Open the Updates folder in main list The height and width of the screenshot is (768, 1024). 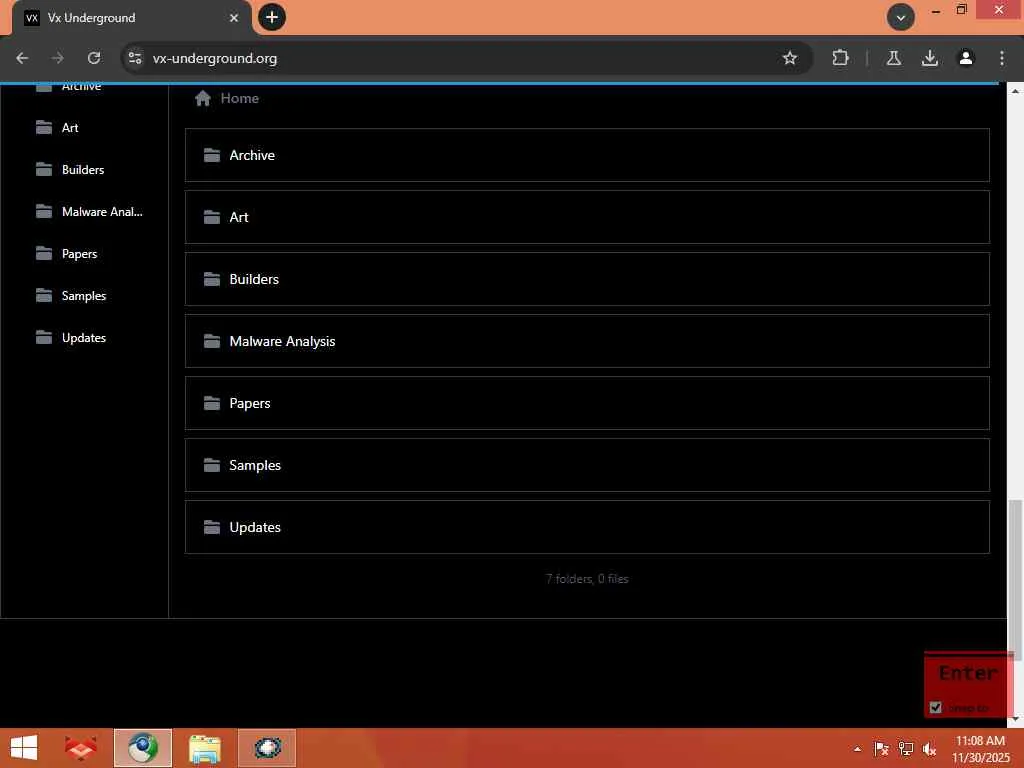click(587, 528)
